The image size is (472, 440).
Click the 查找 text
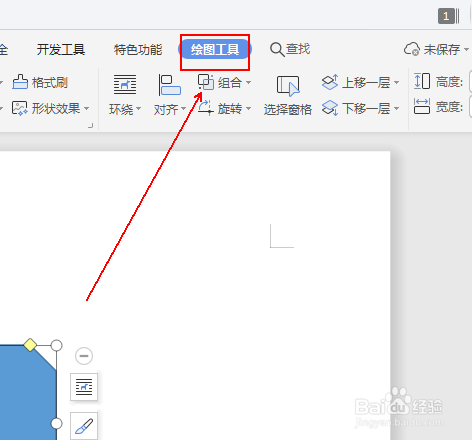pyautogui.click(x=298, y=49)
